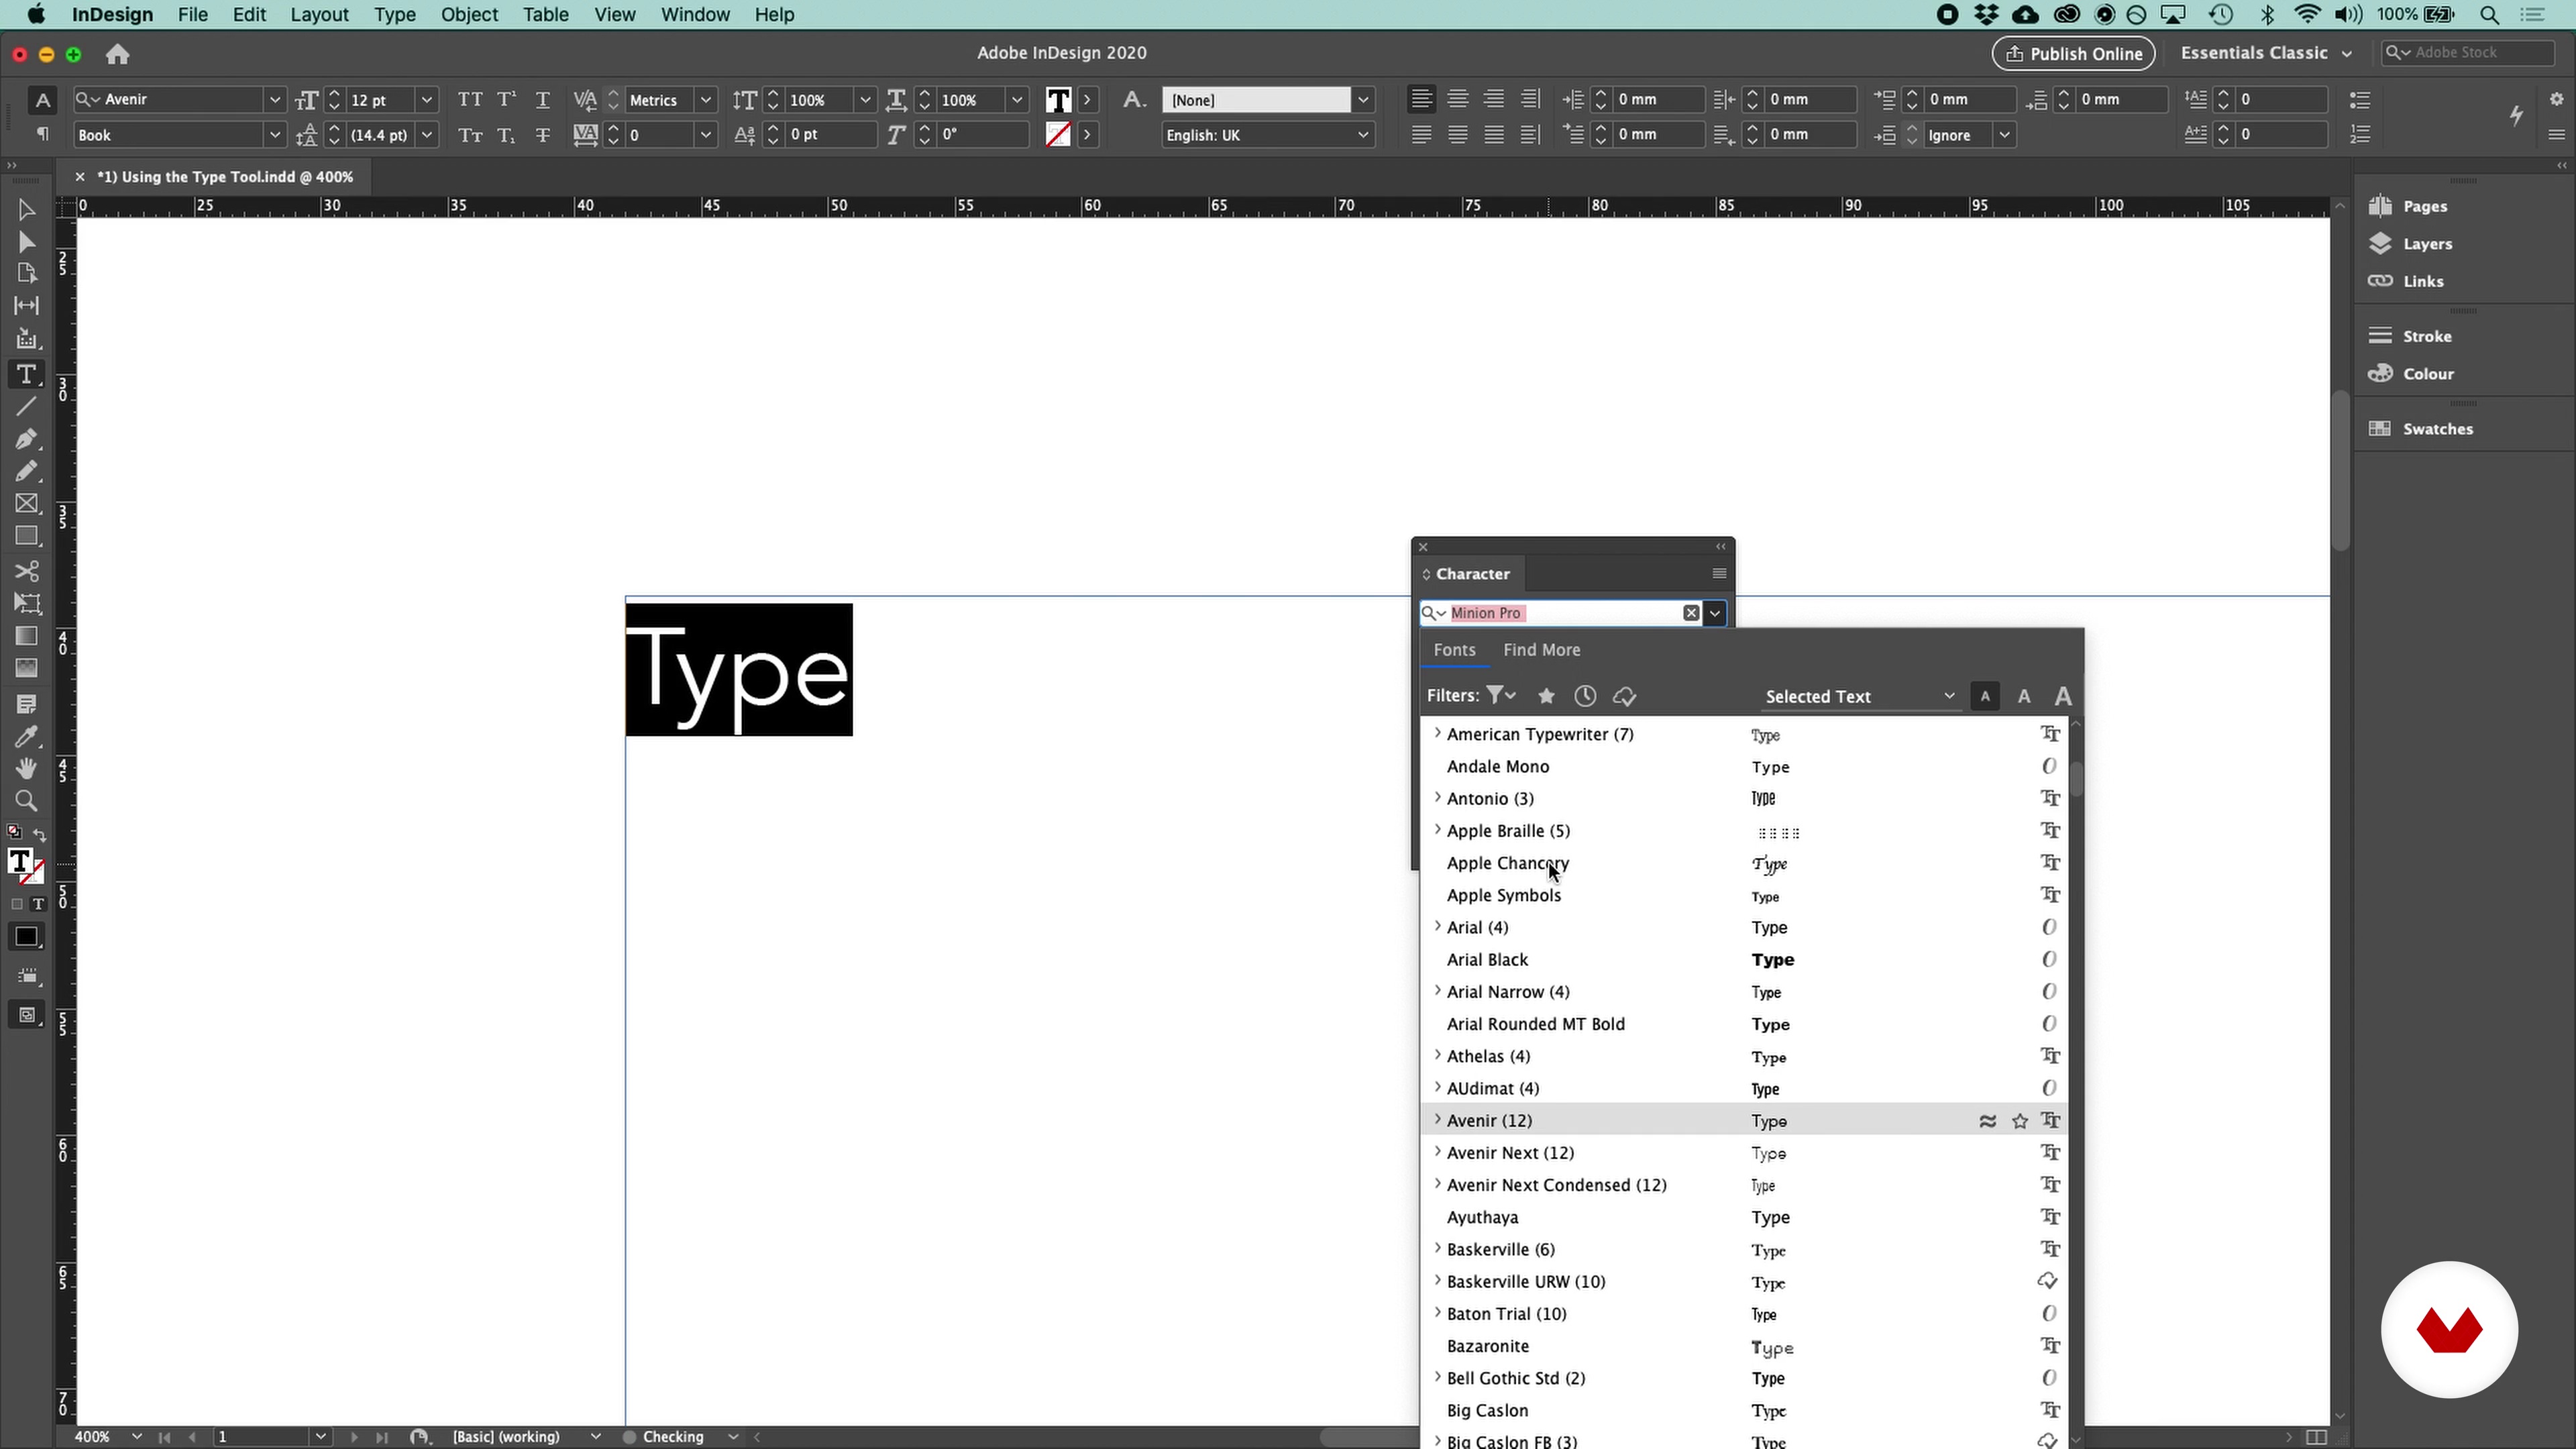Open the font style Book dropdown

click(x=275, y=135)
